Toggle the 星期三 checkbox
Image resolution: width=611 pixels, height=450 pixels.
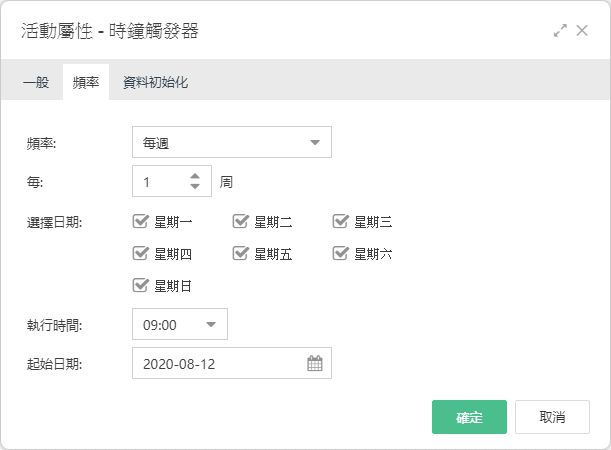[x=340, y=221]
